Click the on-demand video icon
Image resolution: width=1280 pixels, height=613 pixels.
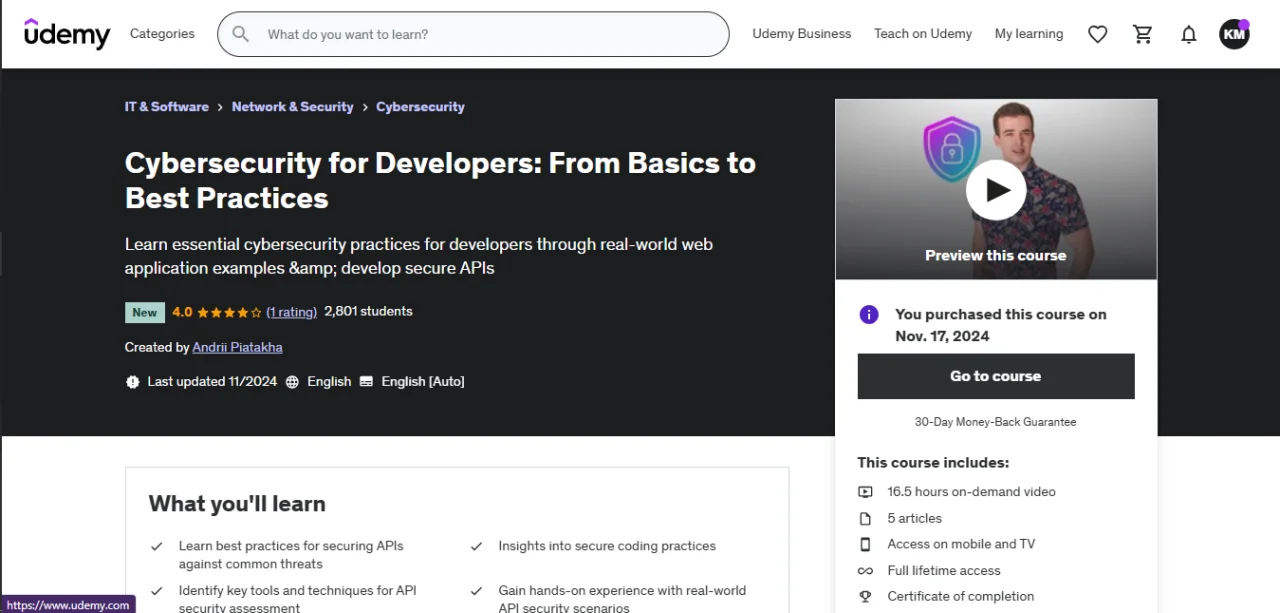tap(865, 492)
